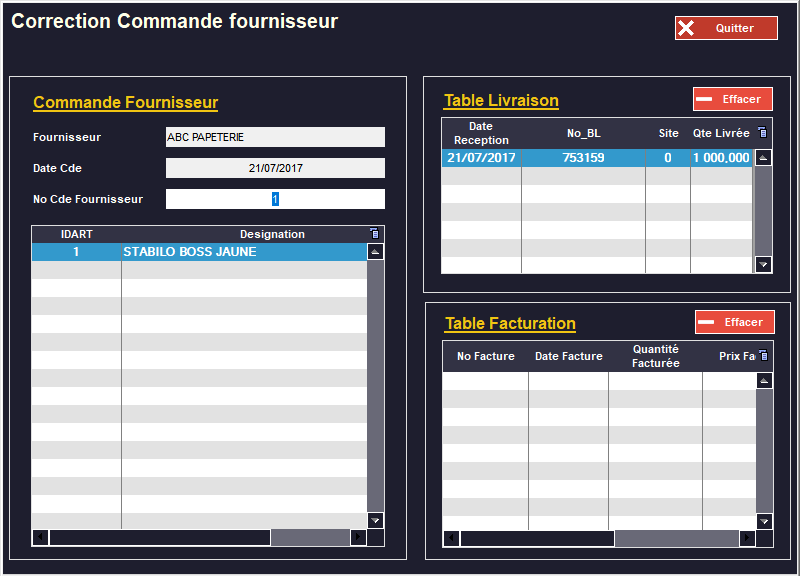
Task: Click Effacer in Table Facturation panel
Action: click(734, 322)
